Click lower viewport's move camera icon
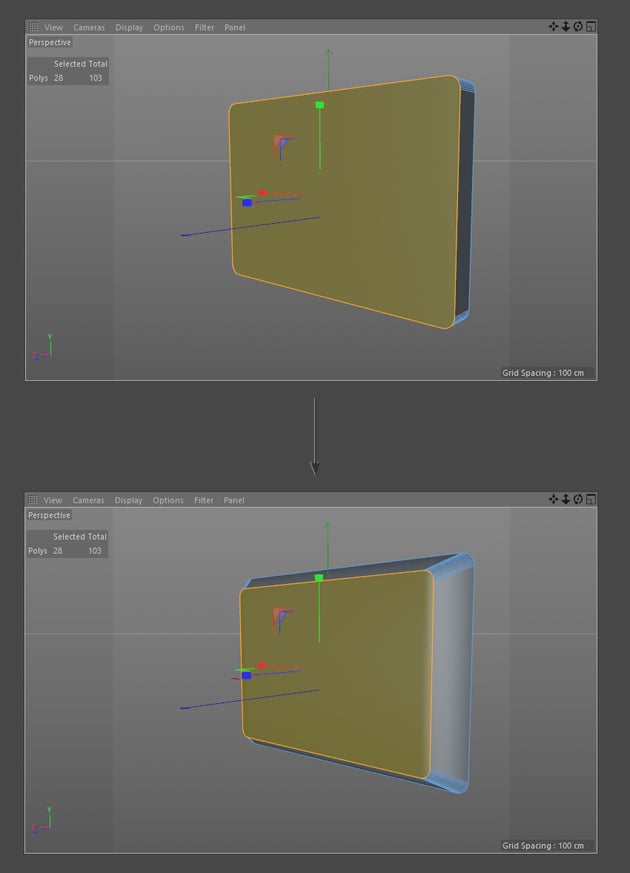The height and width of the screenshot is (873, 630). (553, 499)
